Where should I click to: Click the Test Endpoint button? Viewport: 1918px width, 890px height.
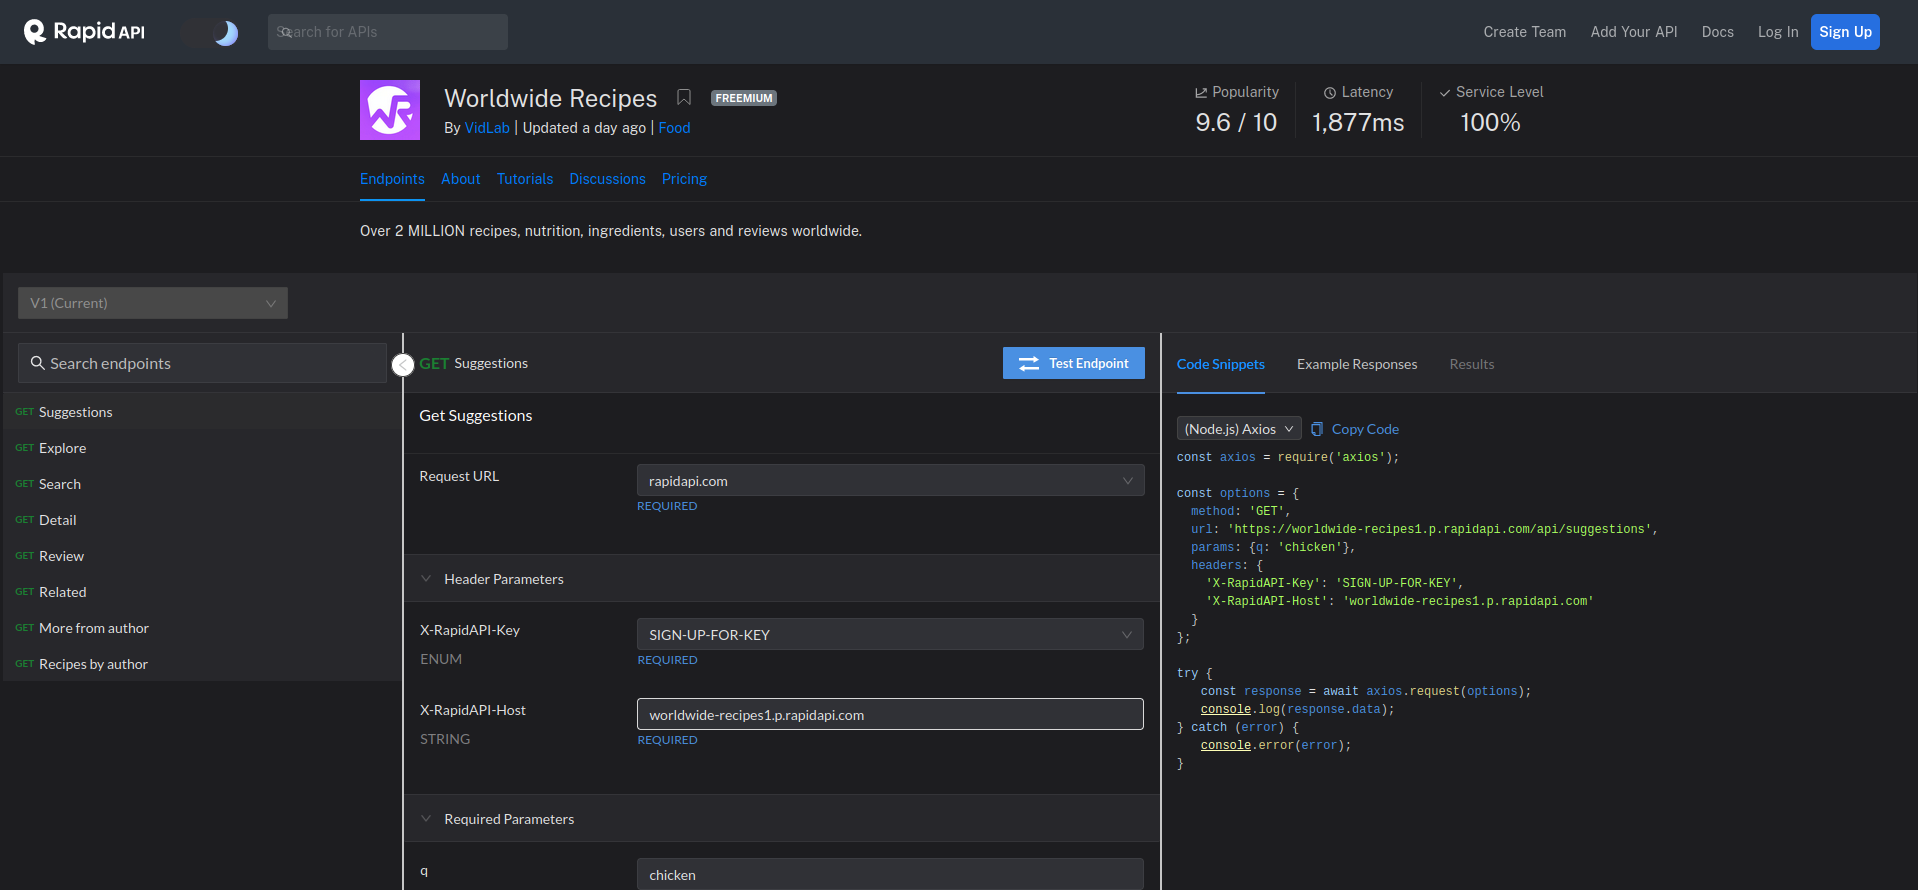tap(1074, 363)
